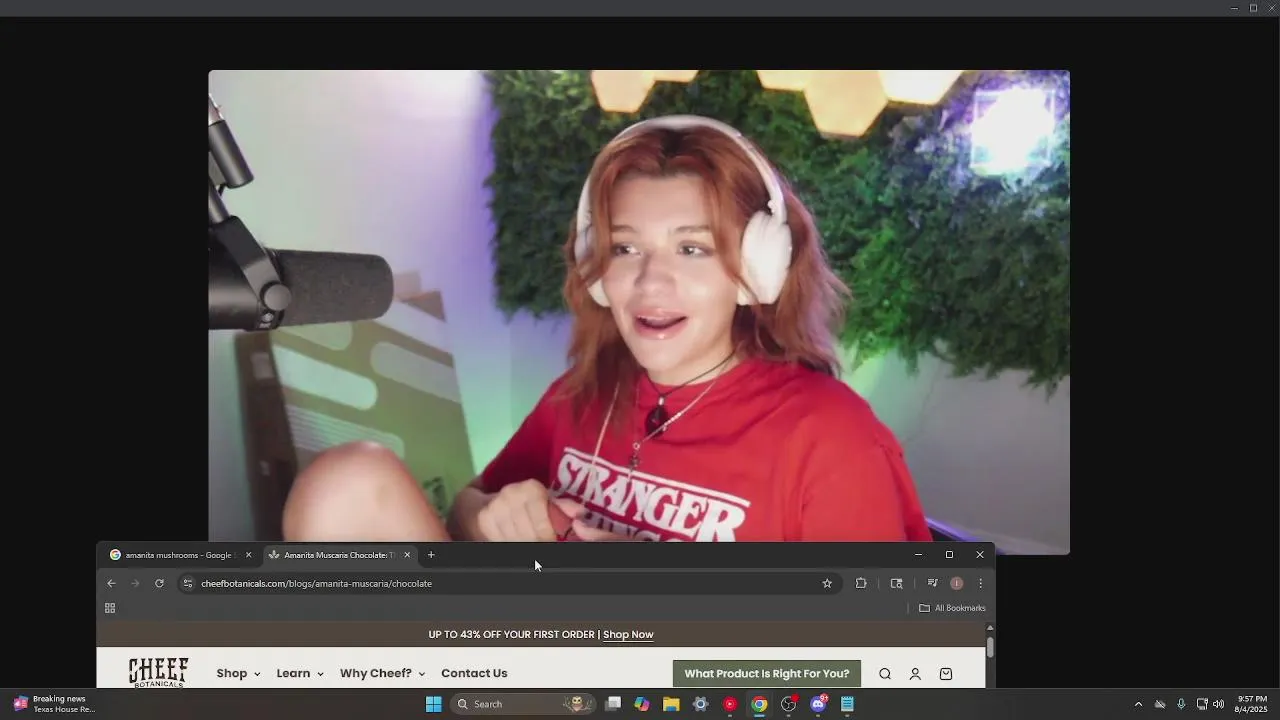The image size is (1280, 720).
Task: Open a new Chrome tab with plus
Action: (x=431, y=555)
